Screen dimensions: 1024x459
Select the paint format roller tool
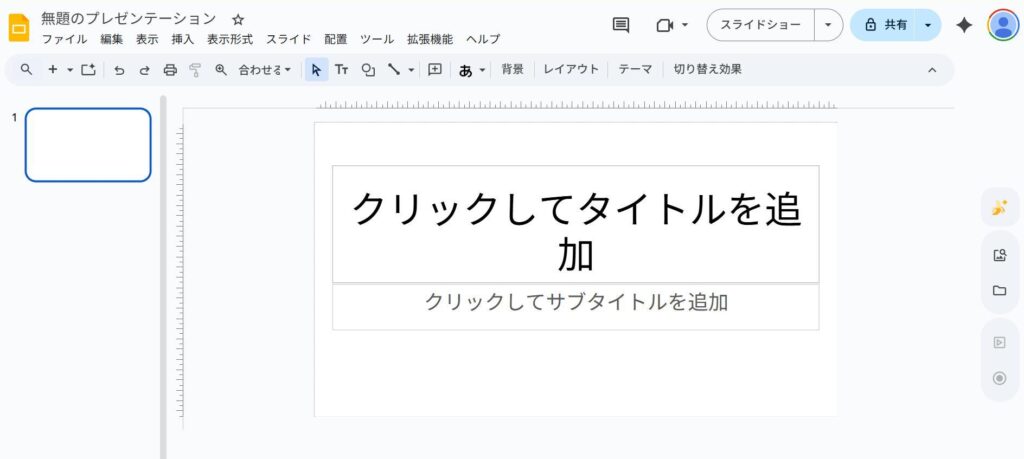[195, 70]
